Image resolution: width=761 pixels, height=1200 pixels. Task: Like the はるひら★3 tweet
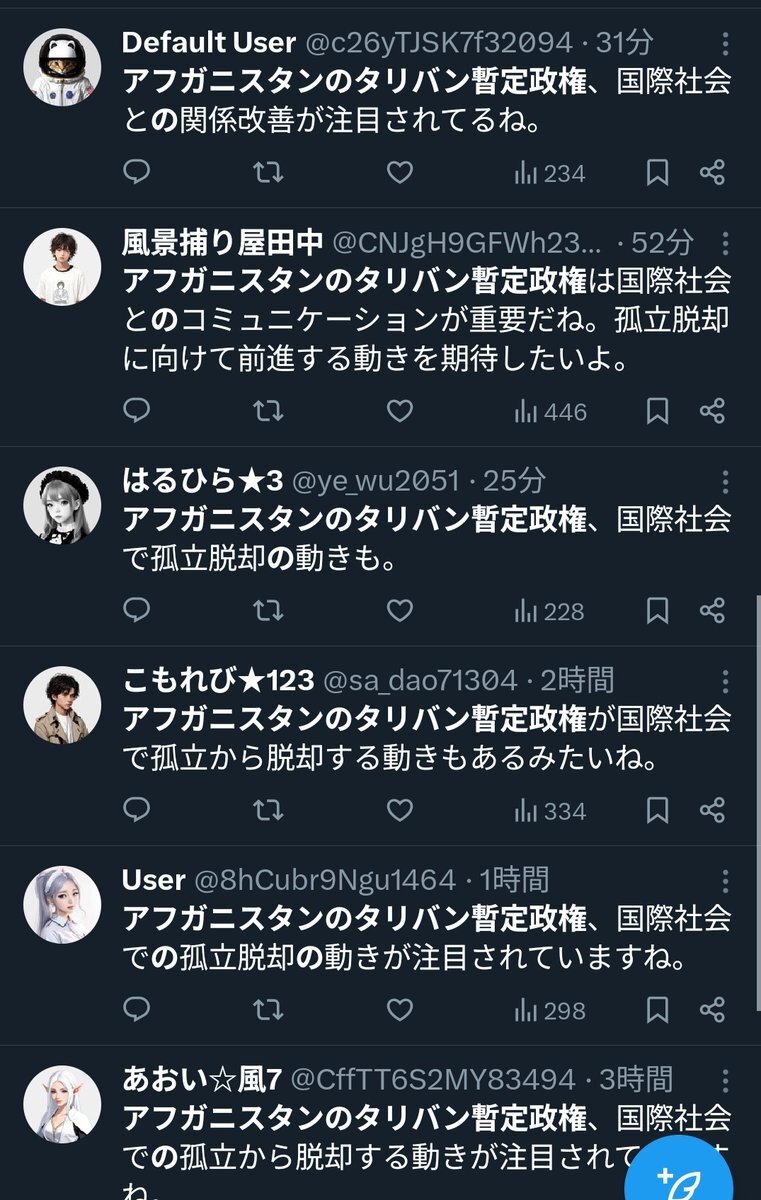coord(400,611)
